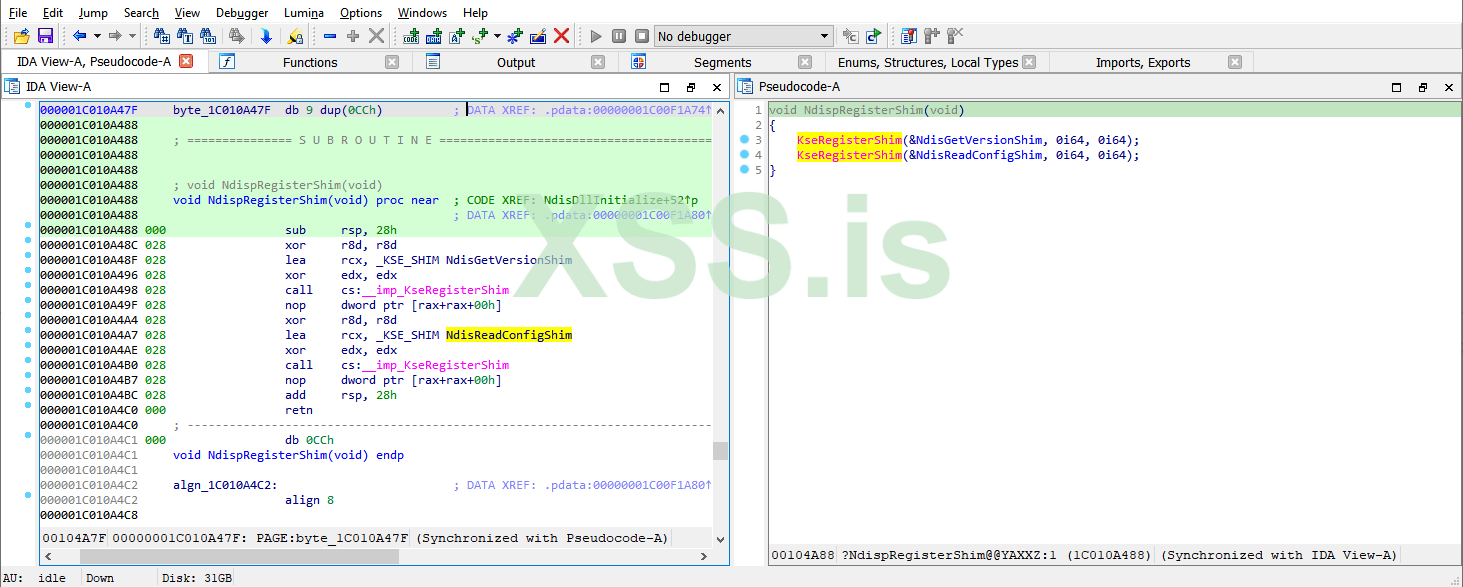This screenshot has height=587, width=1463.
Task: Open the Jump menu
Action: (93, 12)
